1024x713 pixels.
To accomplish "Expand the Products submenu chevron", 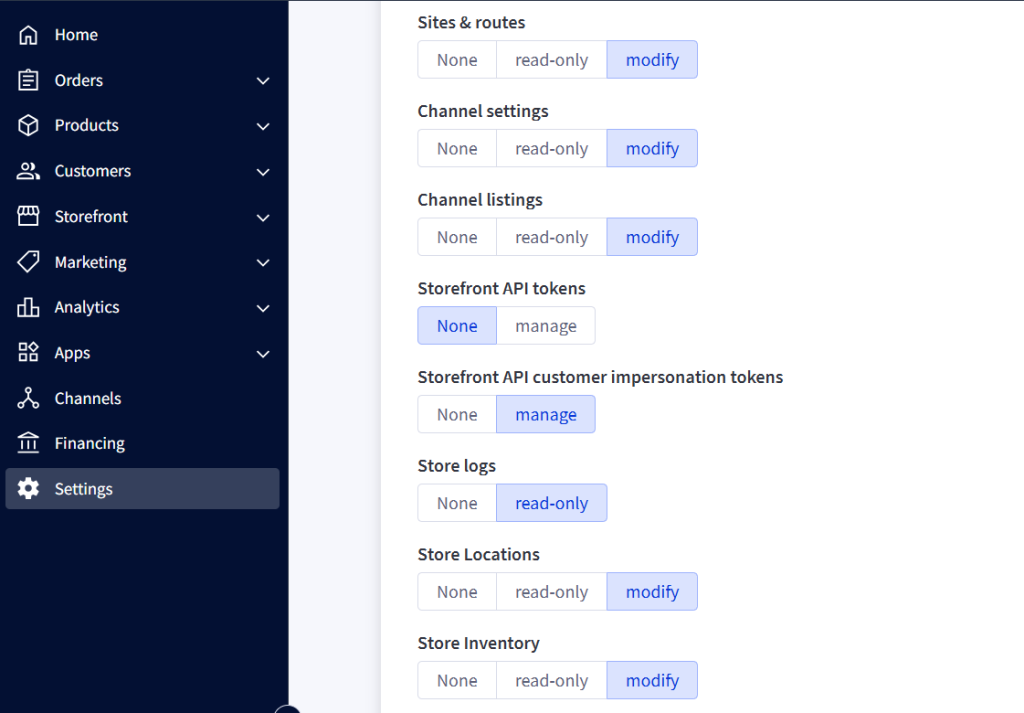I will tap(263, 126).
